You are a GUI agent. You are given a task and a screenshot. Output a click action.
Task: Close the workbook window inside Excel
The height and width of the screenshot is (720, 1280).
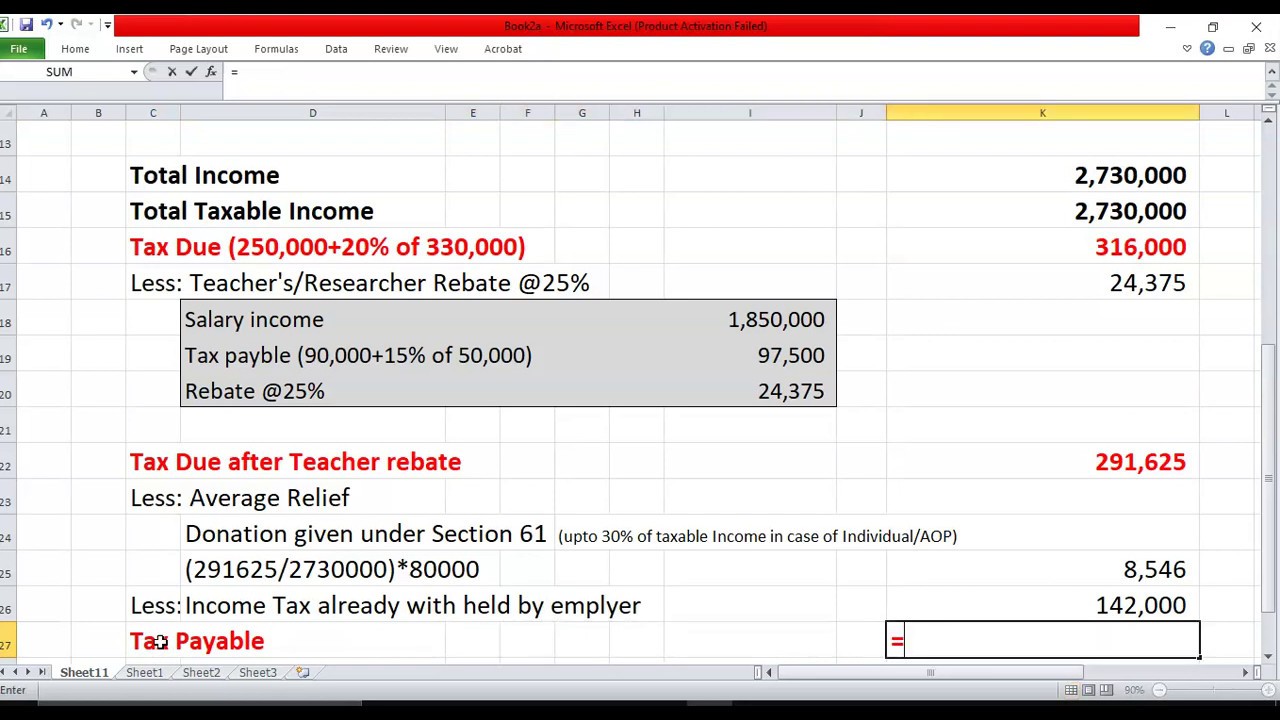point(1270,48)
